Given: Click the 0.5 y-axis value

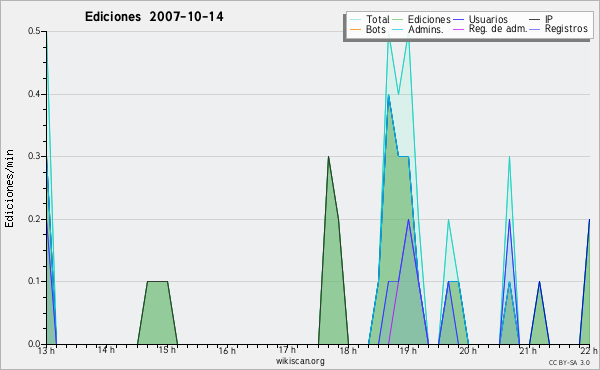Looking at the screenshot, I should pos(34,31).
